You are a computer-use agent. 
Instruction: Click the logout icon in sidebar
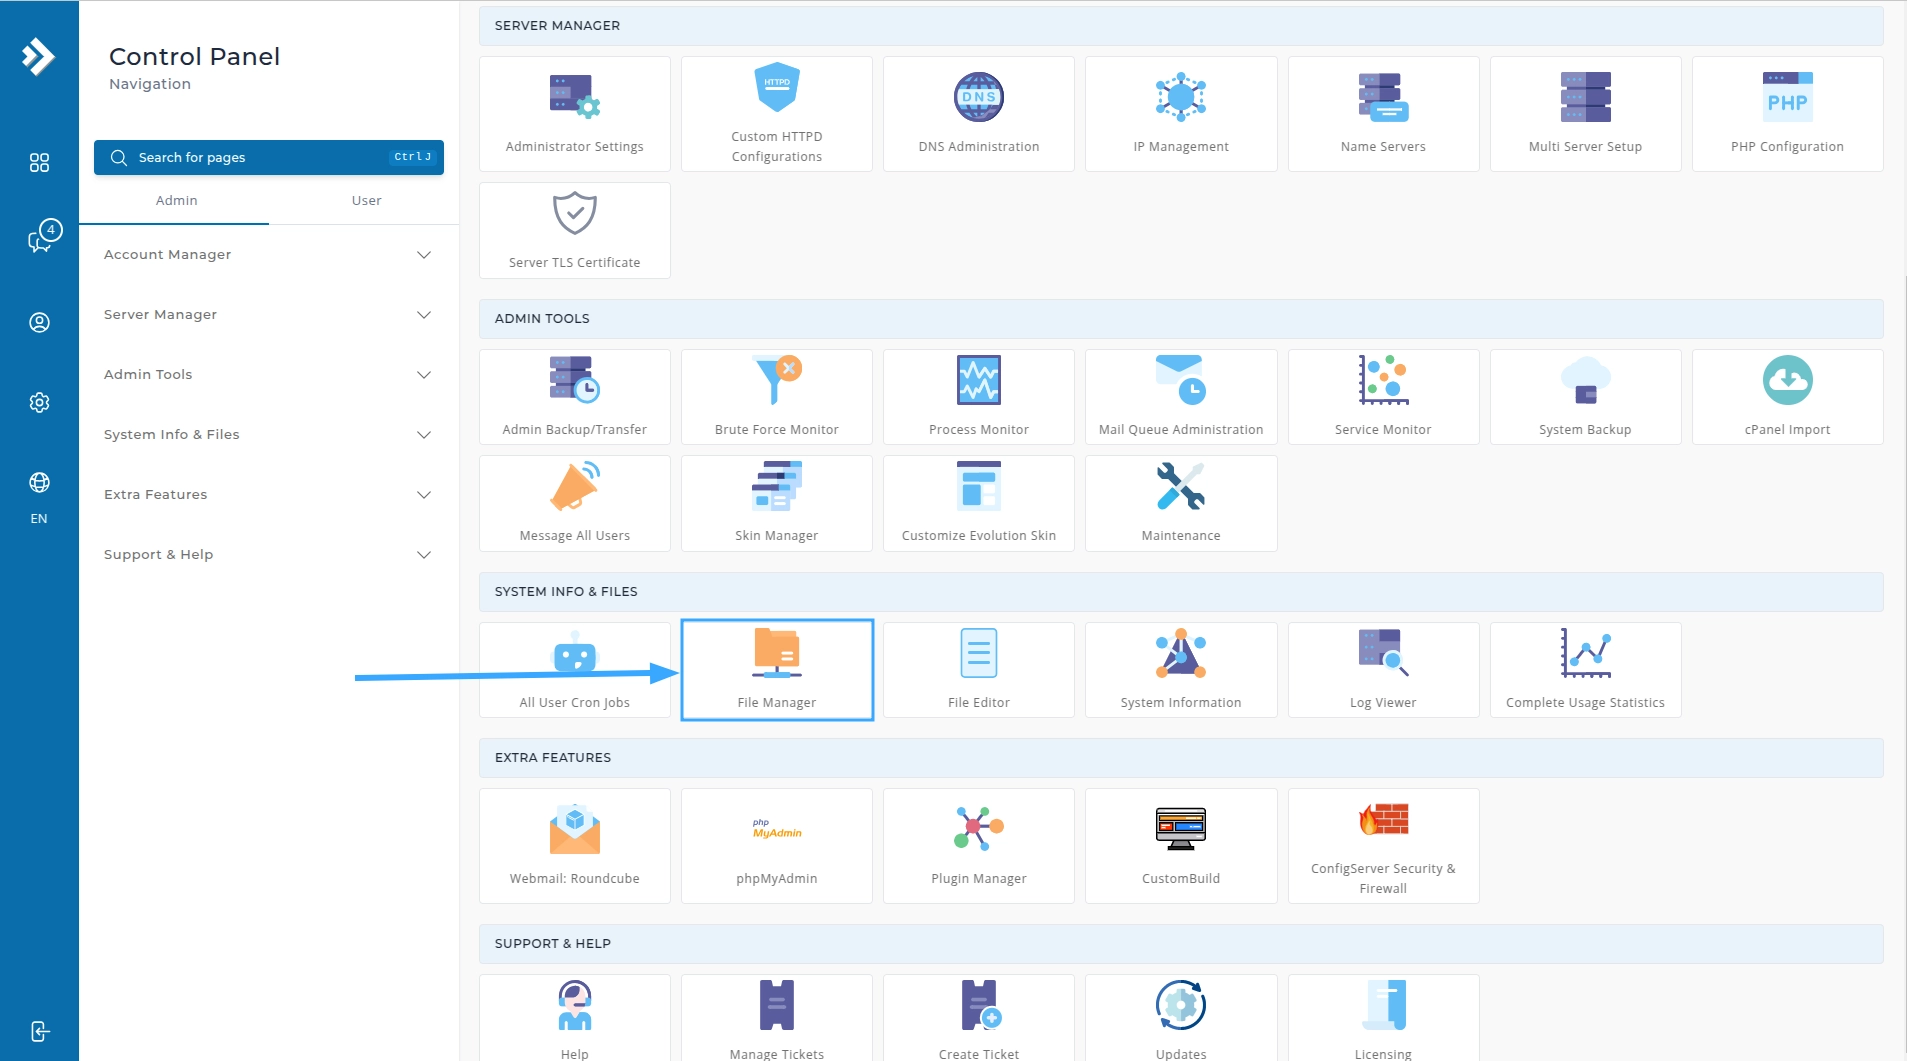(x=39, y=1031)
